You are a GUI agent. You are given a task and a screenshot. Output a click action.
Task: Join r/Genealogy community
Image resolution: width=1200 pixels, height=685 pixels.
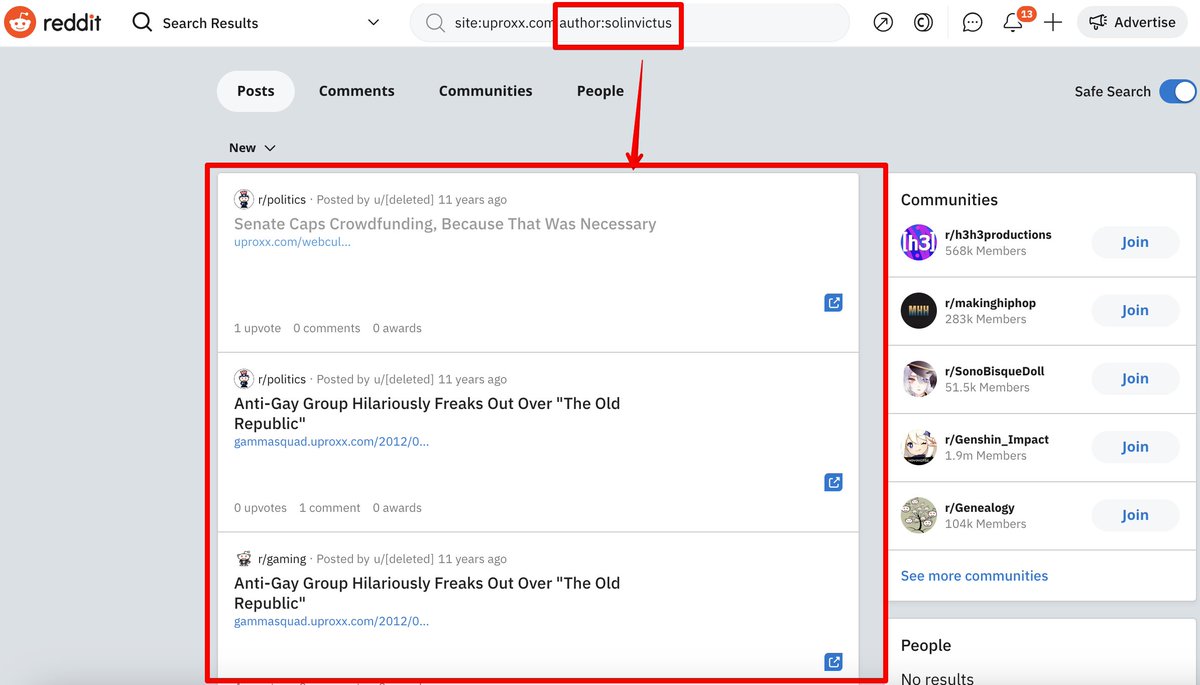1134,515
